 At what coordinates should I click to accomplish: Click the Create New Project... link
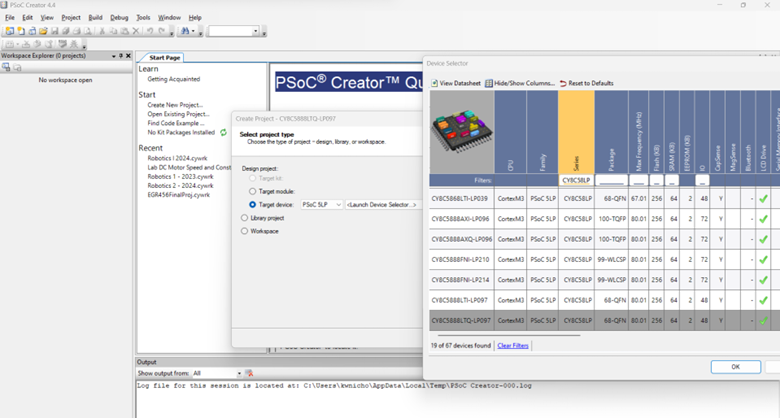(175, 105)
